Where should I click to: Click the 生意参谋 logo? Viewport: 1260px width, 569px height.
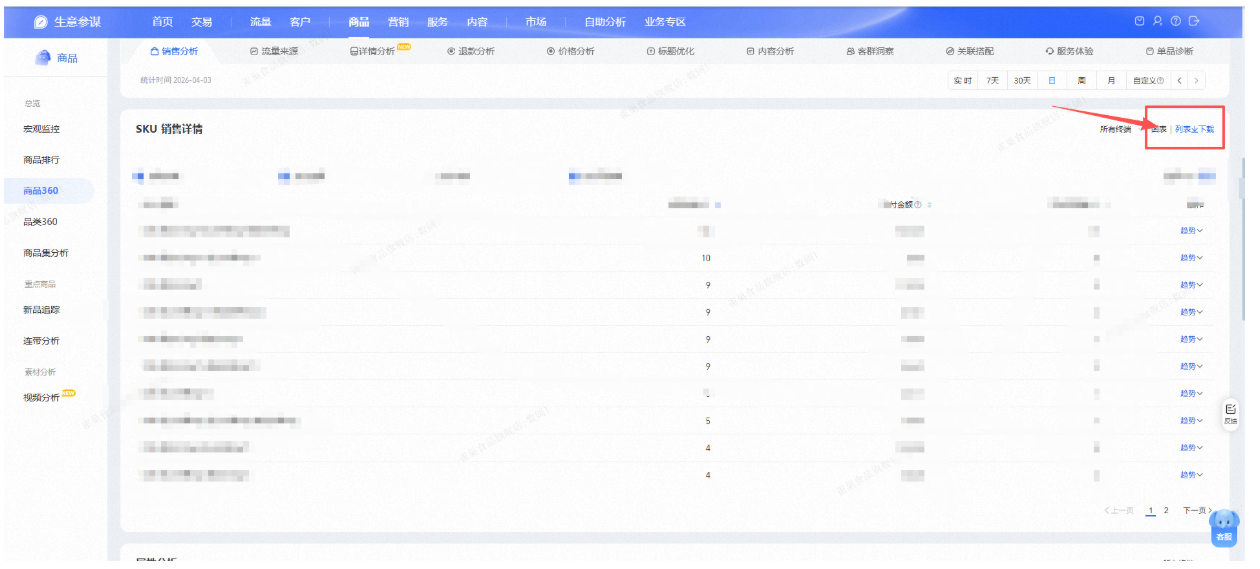tap(66, 21)
